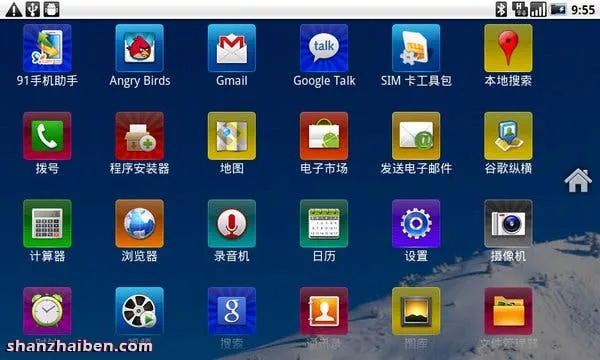Open the 计算器 calculator
The width and height of the screenshot is (600, 360).
(47, 223)
